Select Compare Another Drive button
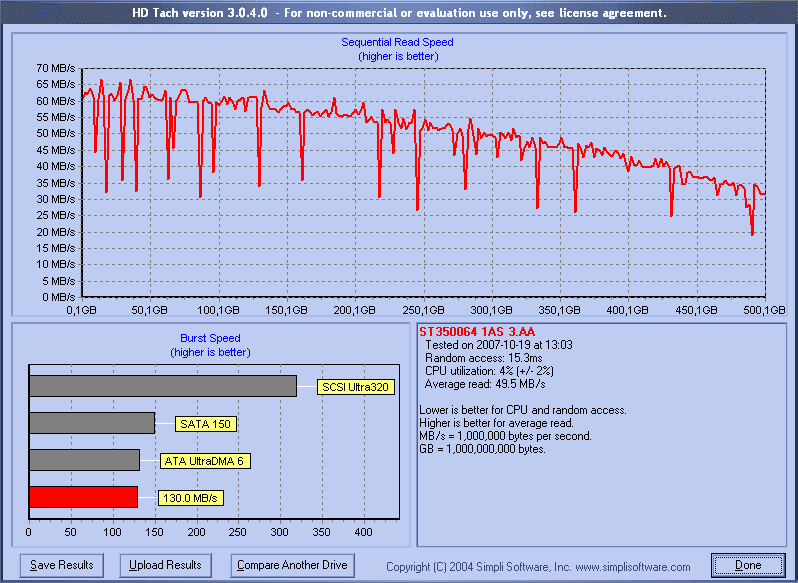The image size is (798, 583). [292, 565]
